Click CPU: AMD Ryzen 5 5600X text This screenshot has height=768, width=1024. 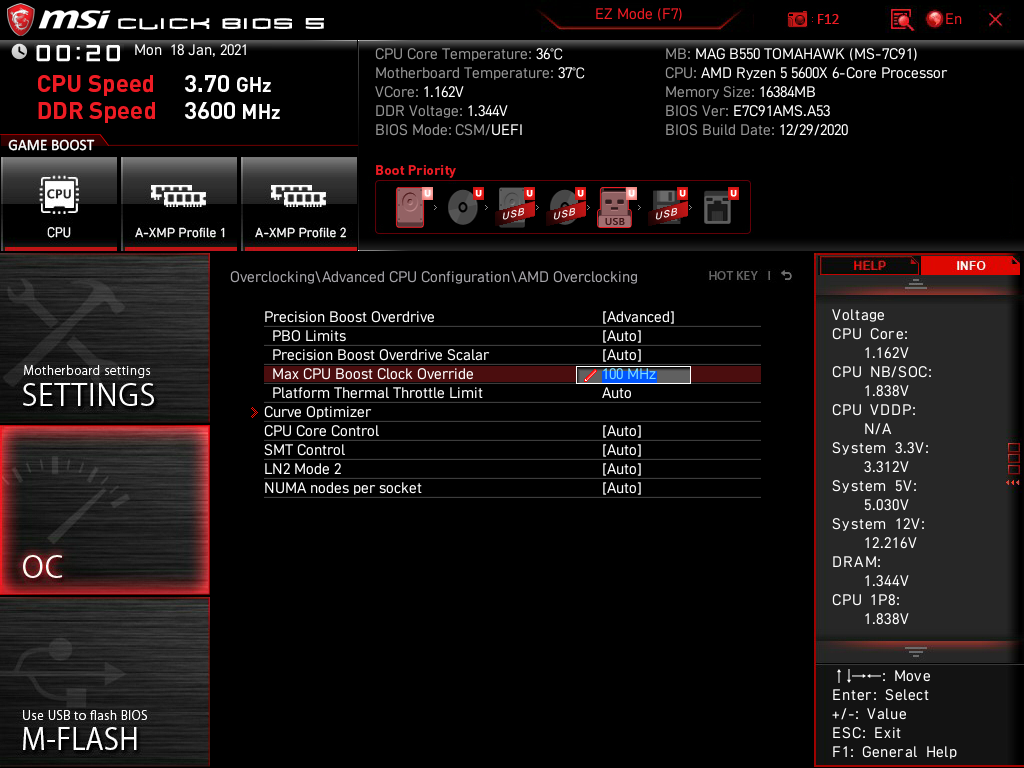[x=806, y=73]
